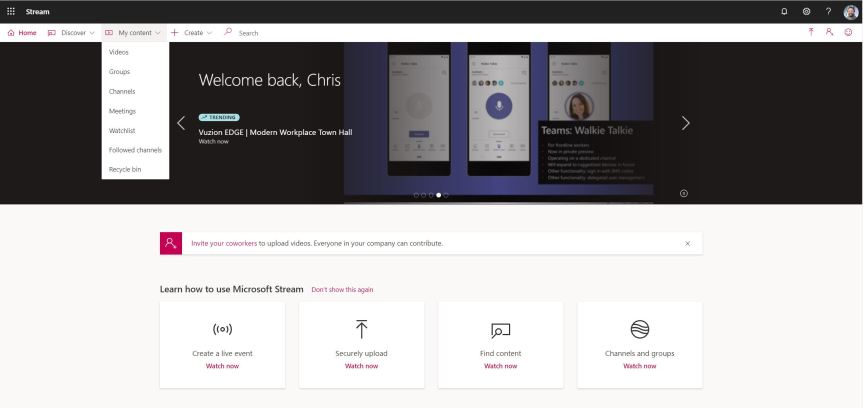Screen dimensions: 863x408
Task: Open the user profile avatar
Action: (850, 11)
